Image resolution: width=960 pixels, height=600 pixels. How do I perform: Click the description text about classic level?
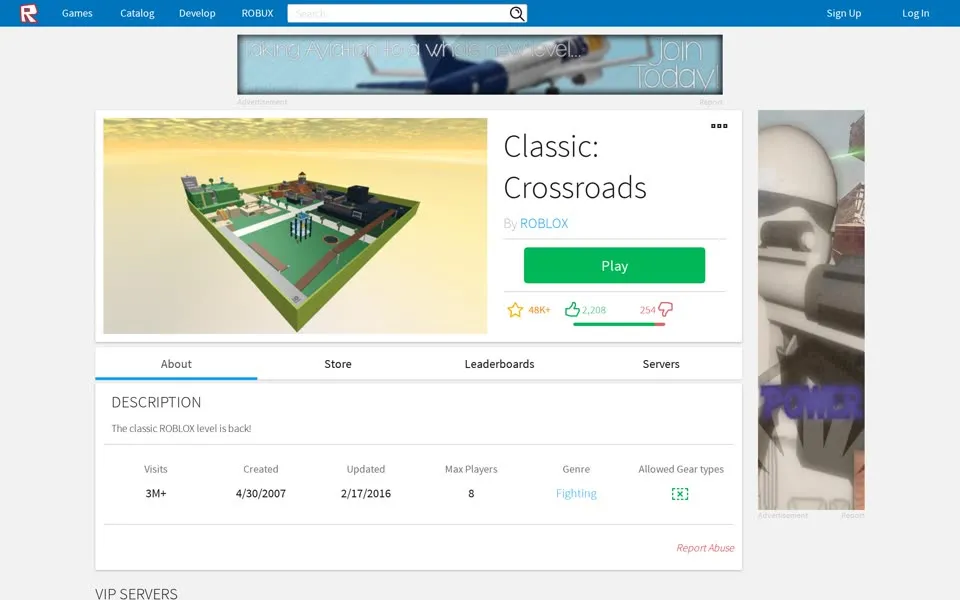tap(181, 429)
